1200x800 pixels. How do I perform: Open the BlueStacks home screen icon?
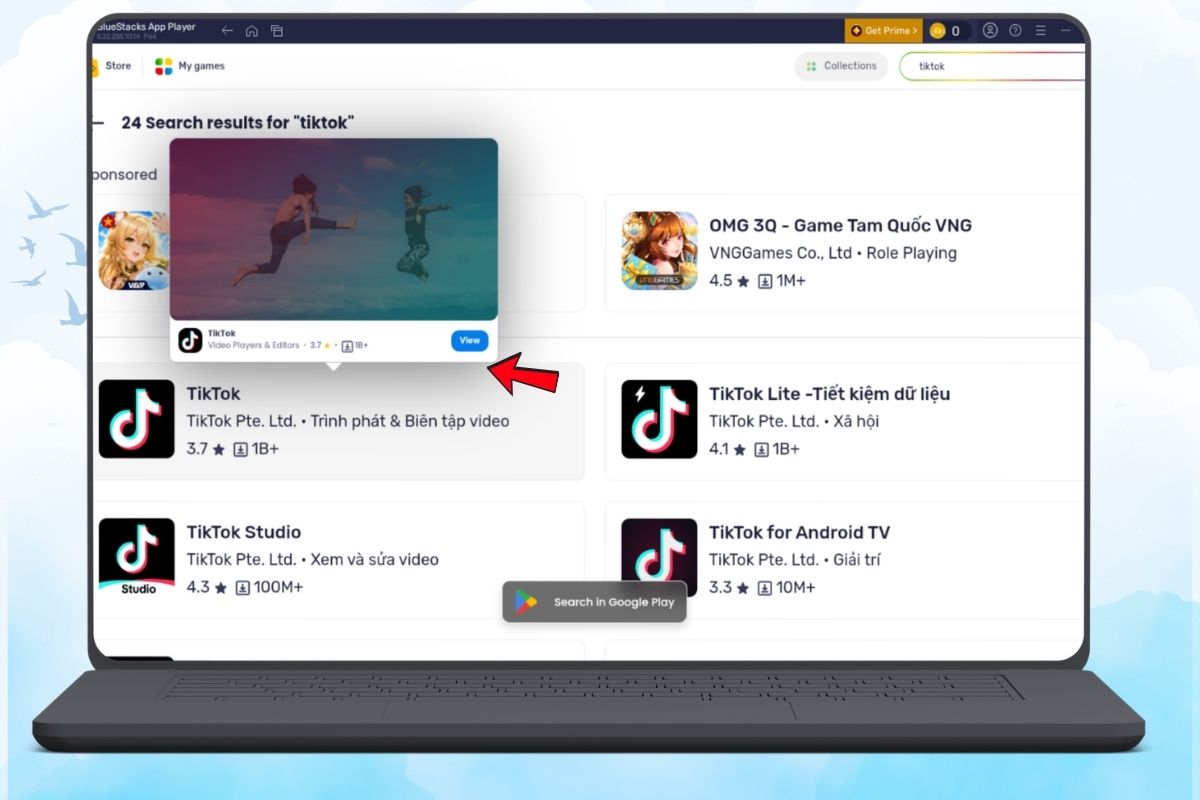pos(253,31)
